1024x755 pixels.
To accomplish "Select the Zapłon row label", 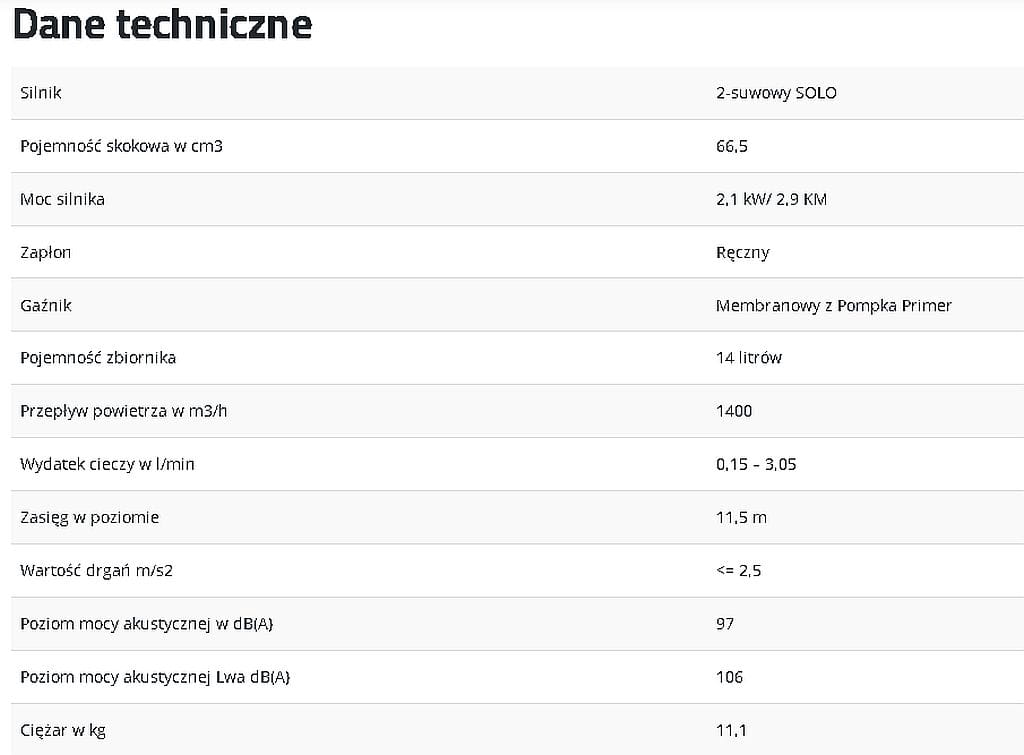I will point(46,253).
